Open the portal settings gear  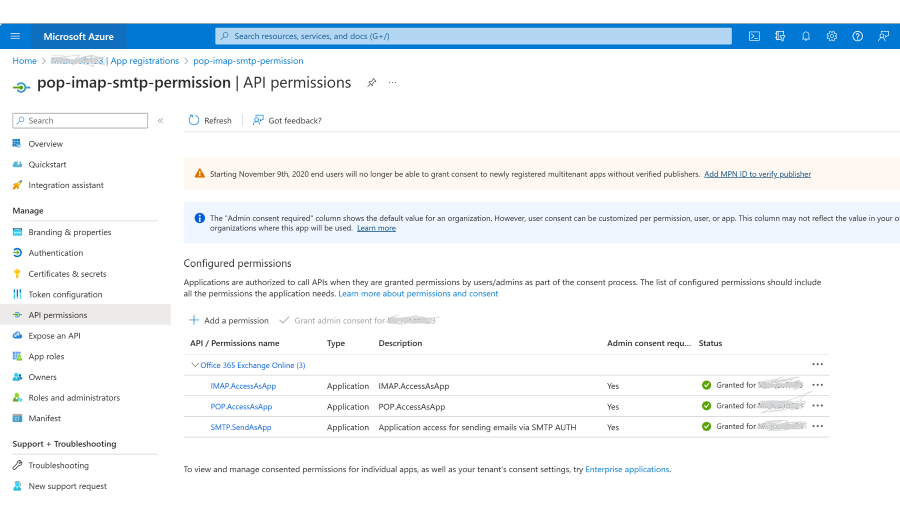tap(832, 36)
